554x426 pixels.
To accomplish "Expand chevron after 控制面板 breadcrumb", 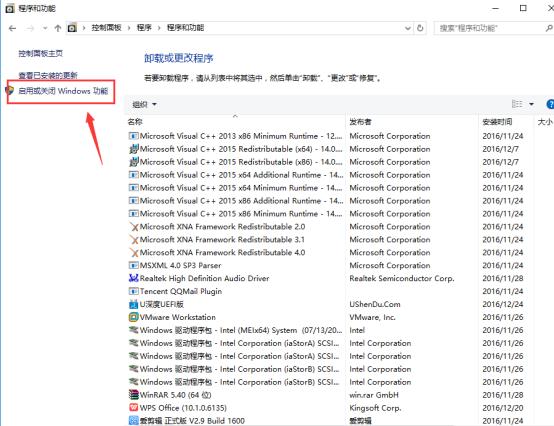I will [x=129, y=28].
